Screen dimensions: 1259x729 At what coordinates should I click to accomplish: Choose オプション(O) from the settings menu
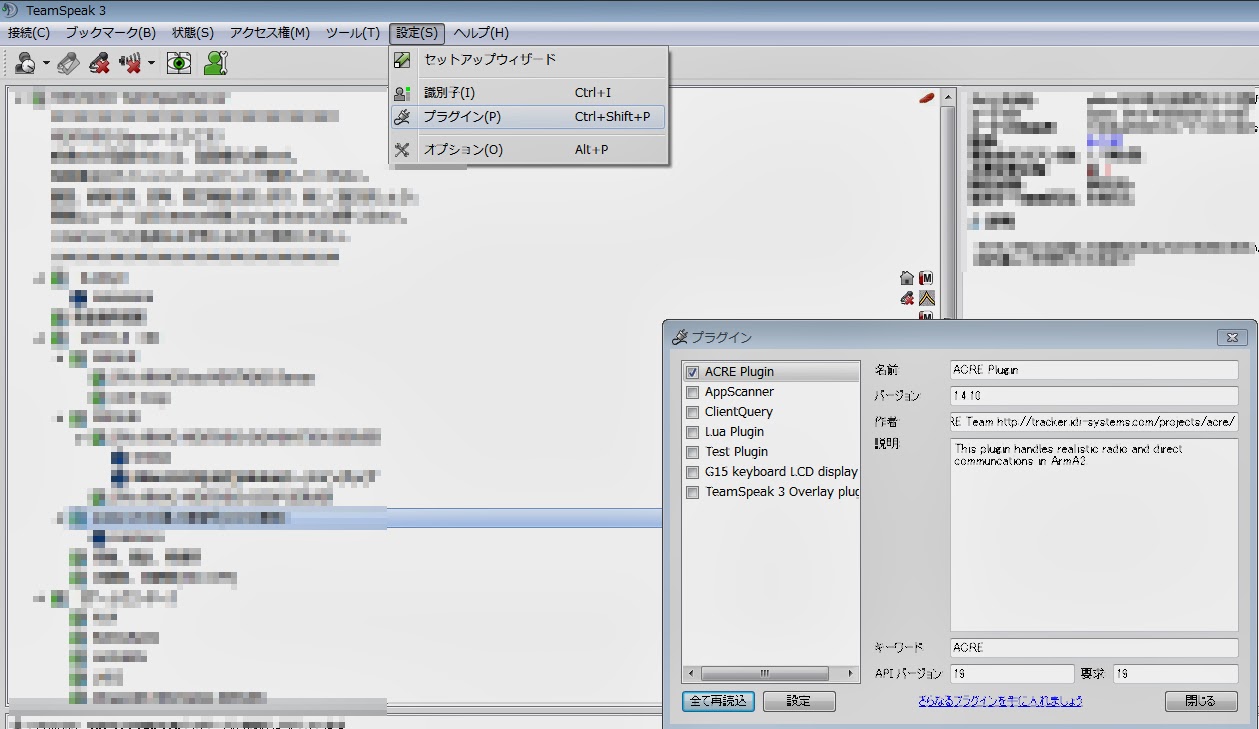(528, 150)
